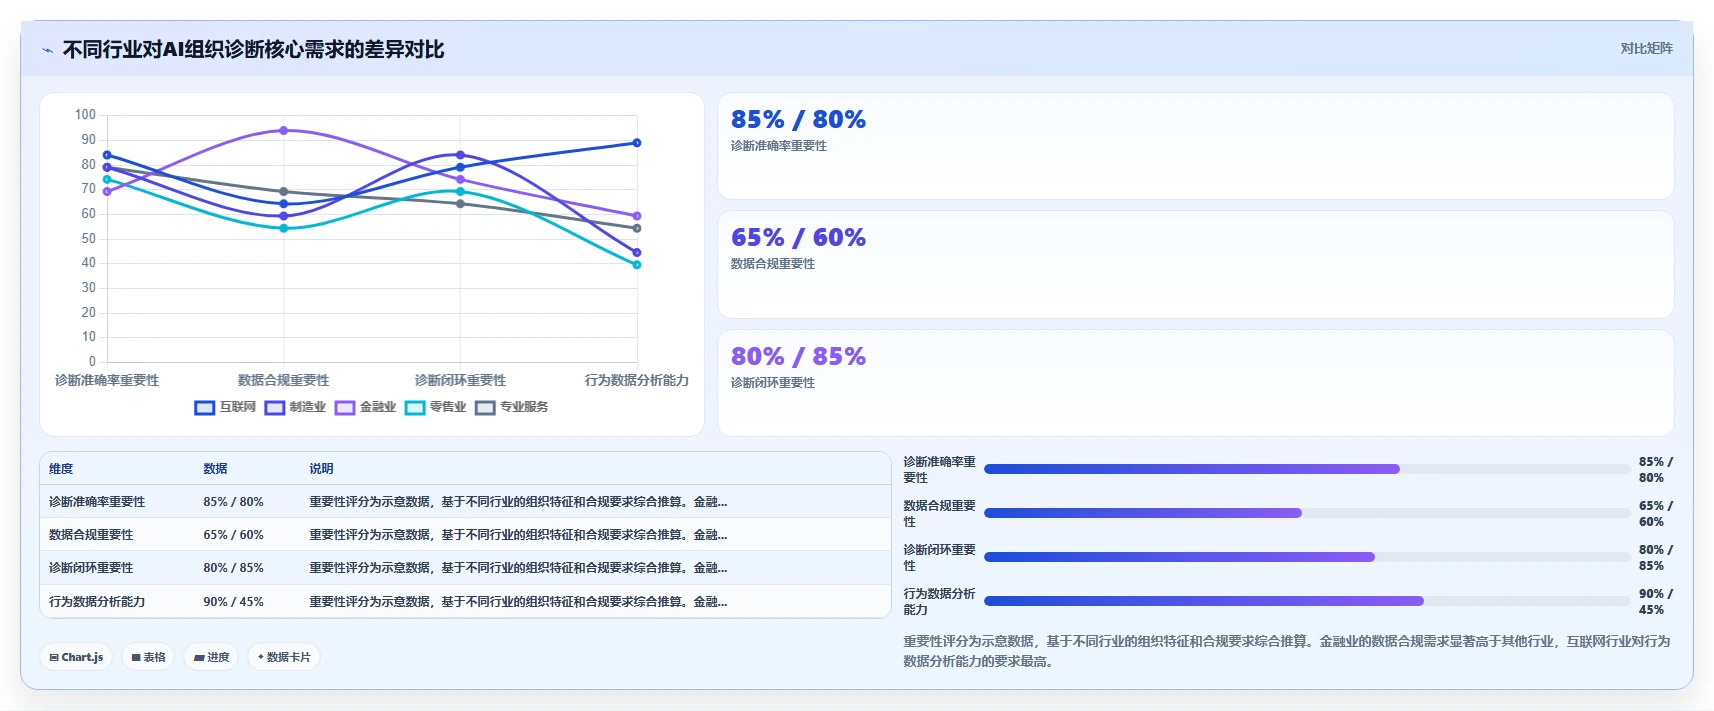Click the 专业服务 point at 数据合规重要性
The width and height of the screenshot is (1714, 711).
click(x=284, y=192)
